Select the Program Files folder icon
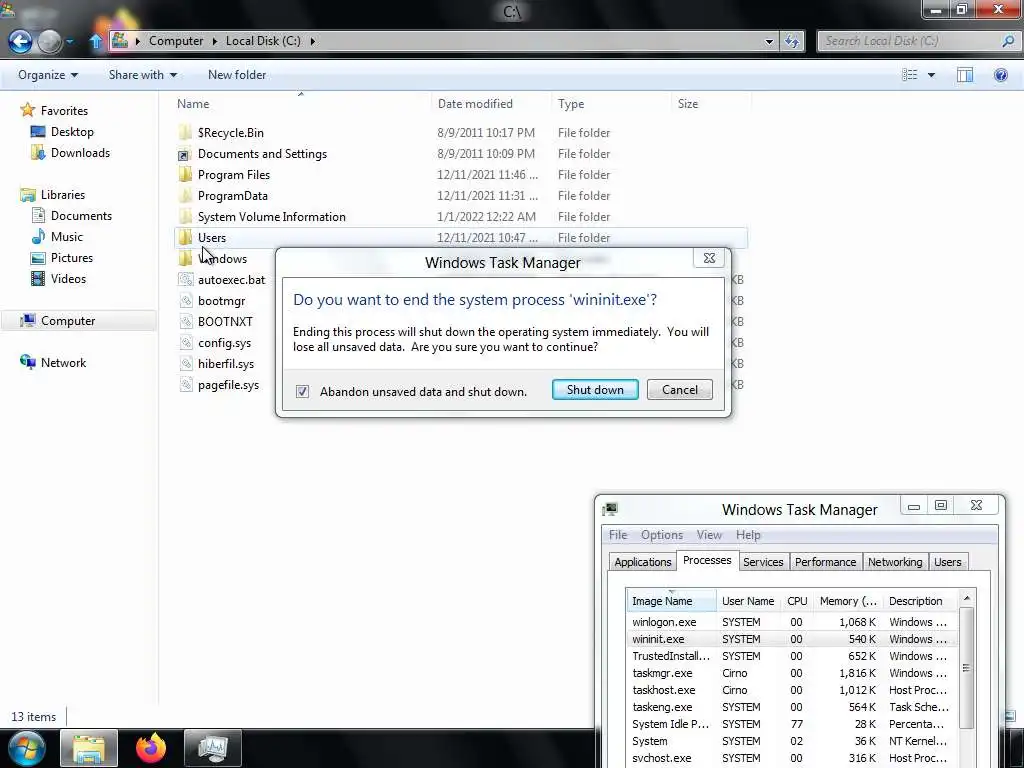 pyautogui.click(x=185, y=174)
